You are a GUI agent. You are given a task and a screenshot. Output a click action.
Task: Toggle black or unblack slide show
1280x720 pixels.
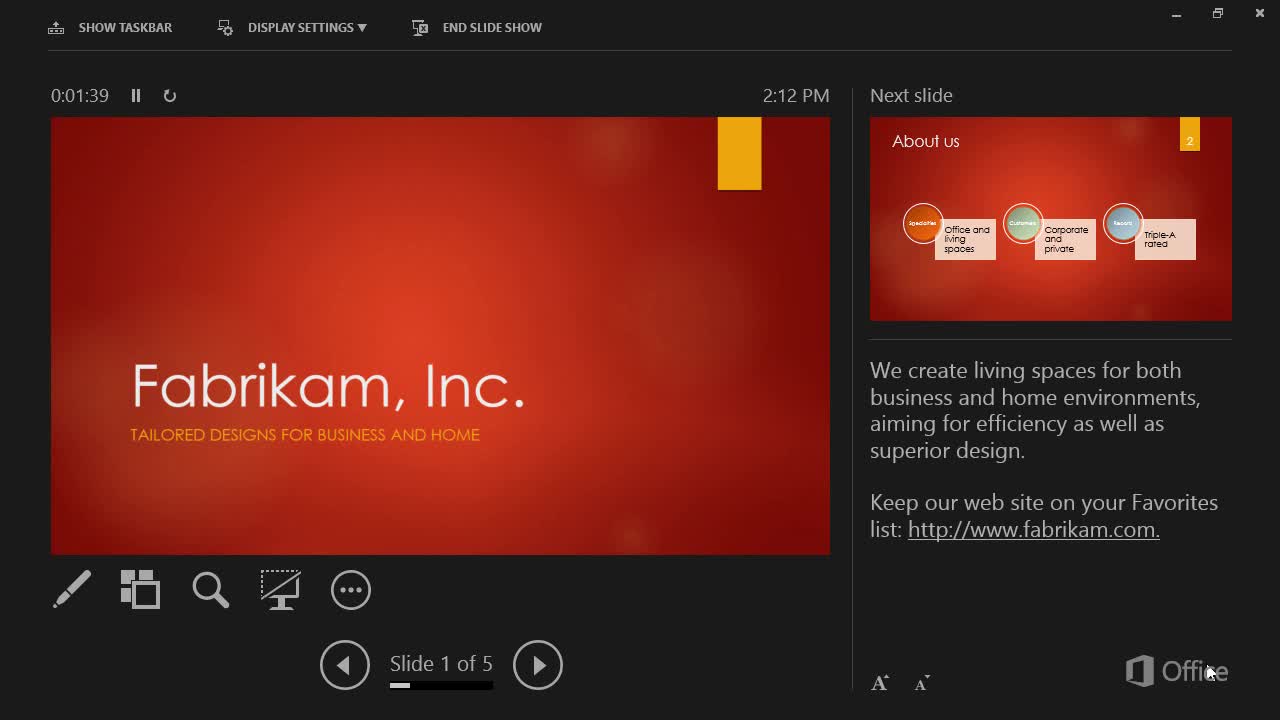tap(280, 590)
